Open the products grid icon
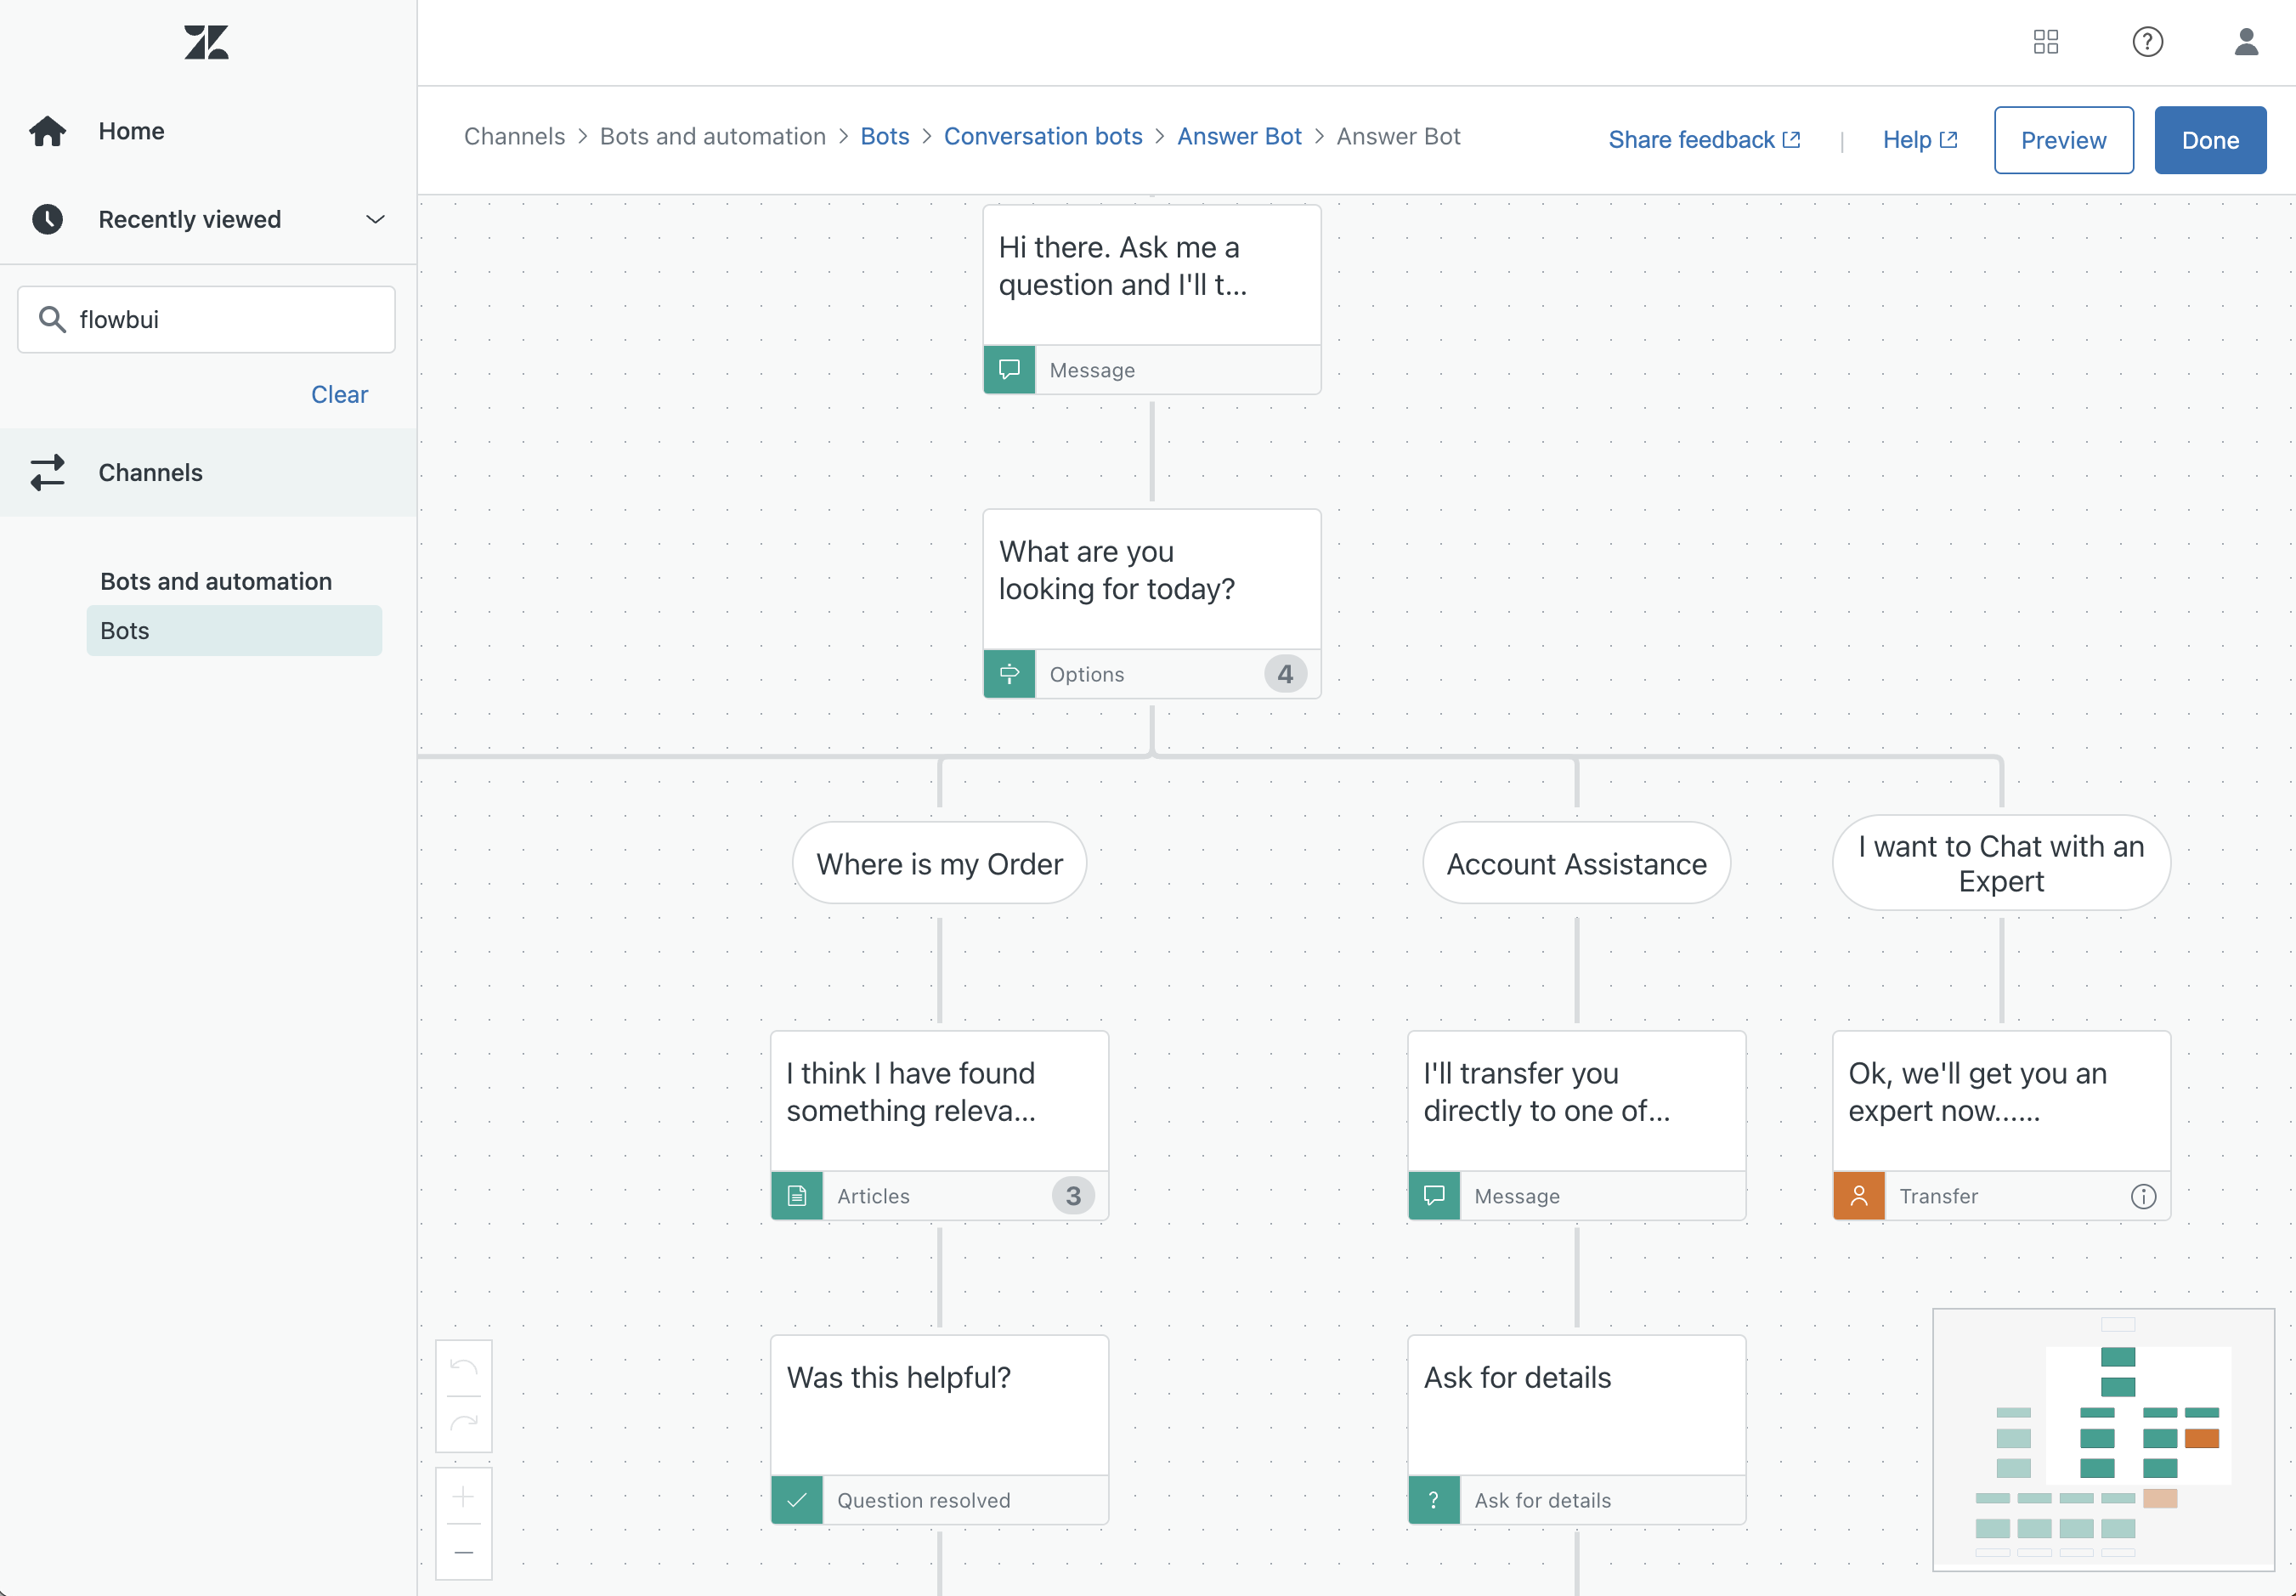Viewport: 2296px width, 1596px height. (2046, 42)
